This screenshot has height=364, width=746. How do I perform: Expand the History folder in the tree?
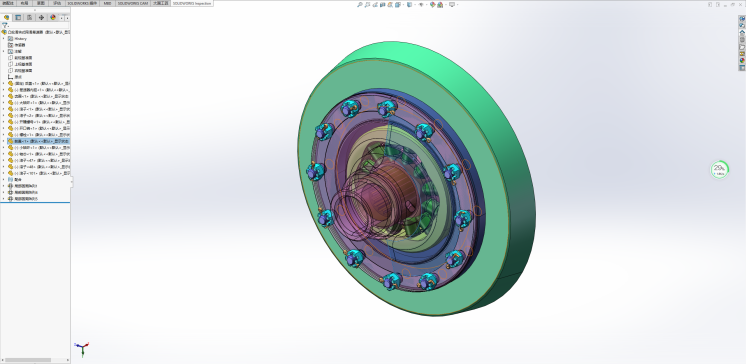click(4, 39)
